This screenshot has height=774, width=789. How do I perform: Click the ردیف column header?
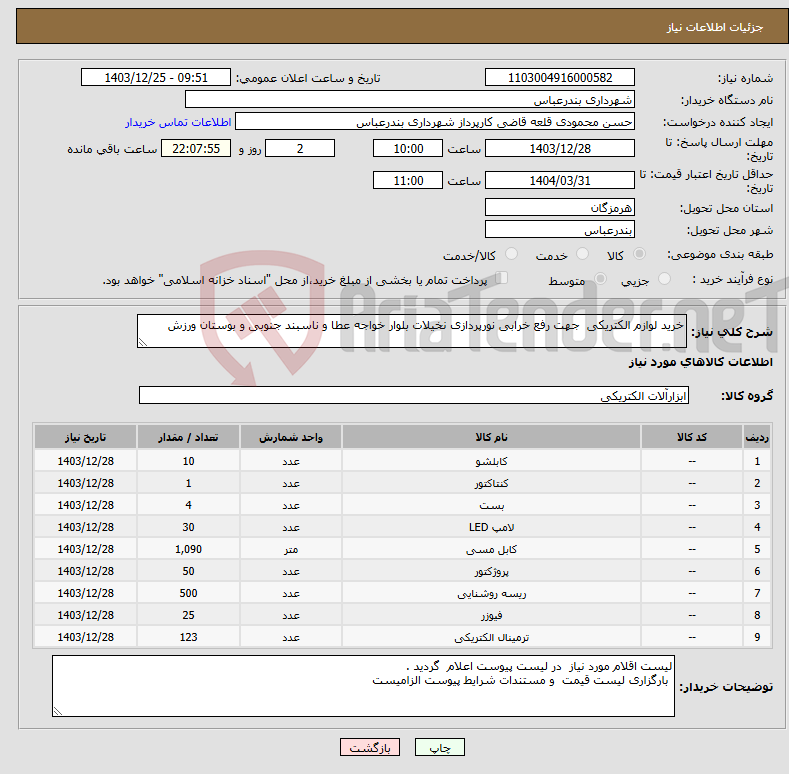coord(757,437)
